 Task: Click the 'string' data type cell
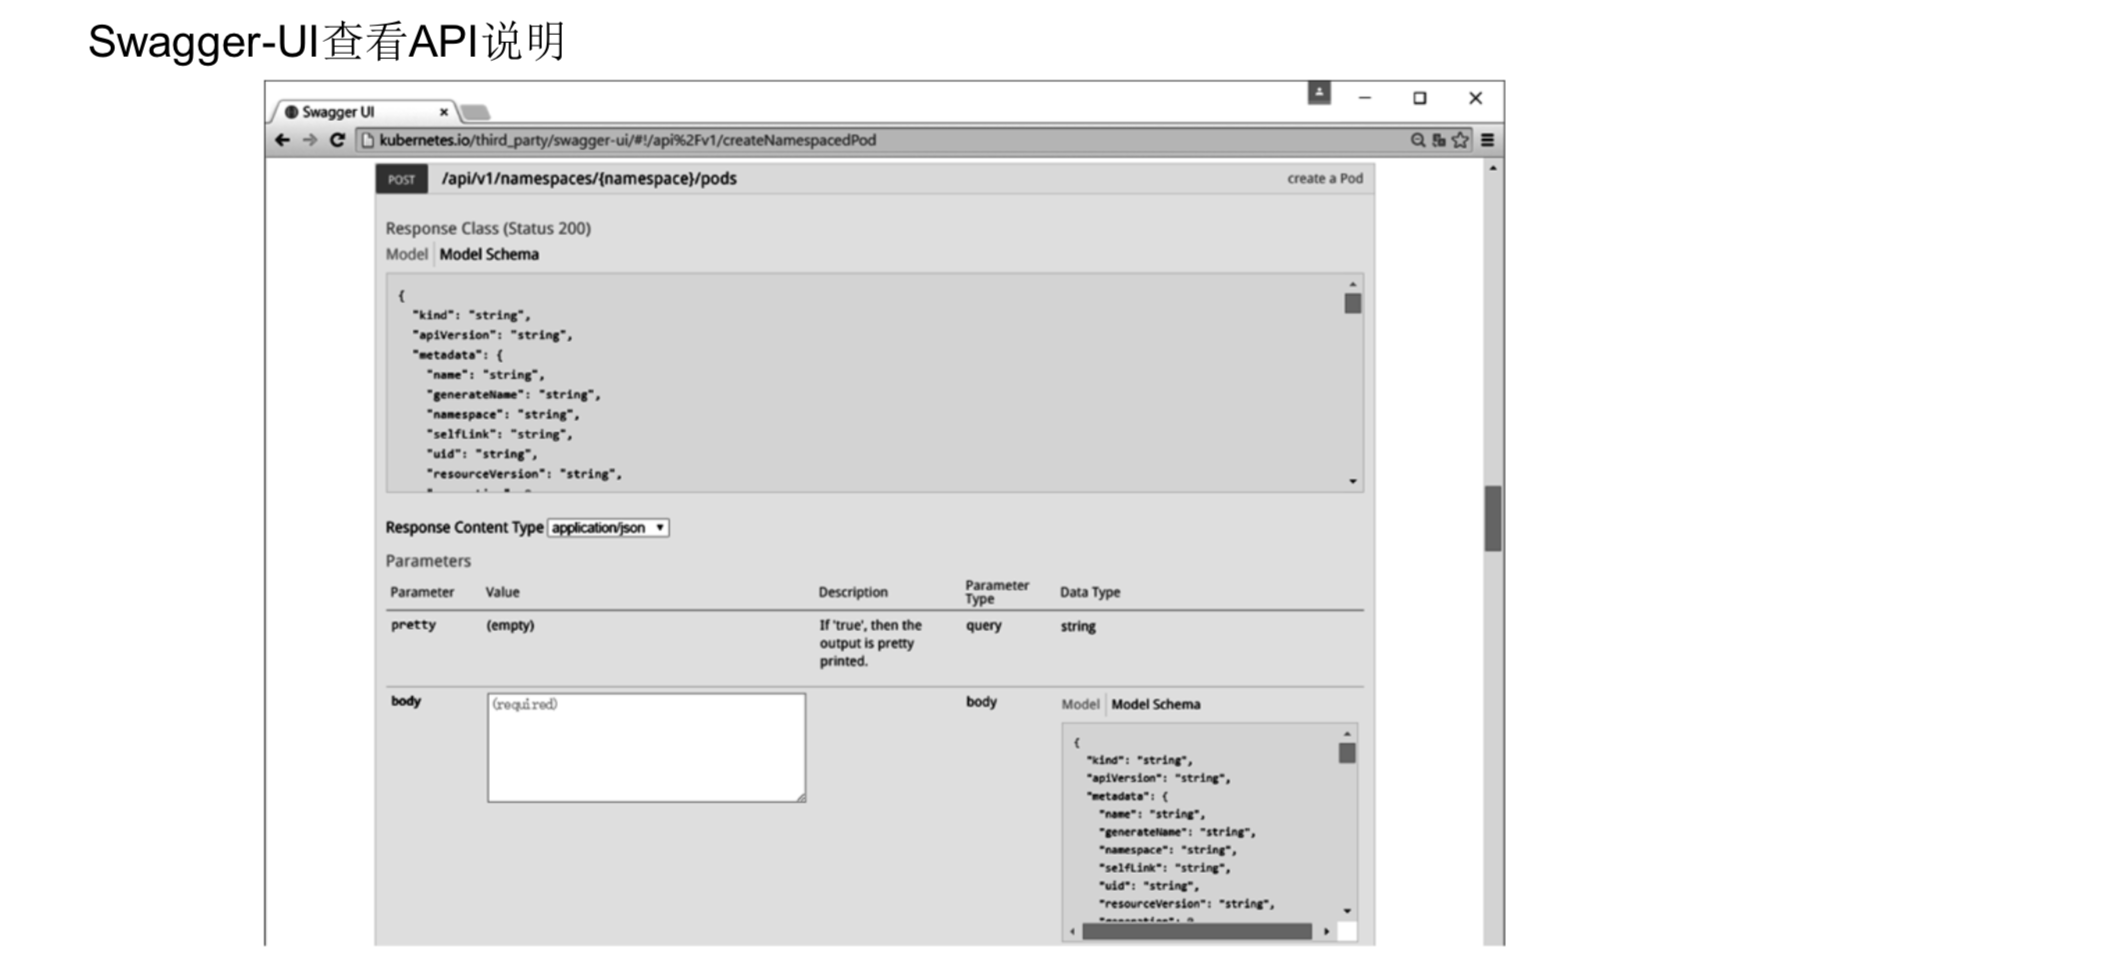click(x=1078, y=626)
